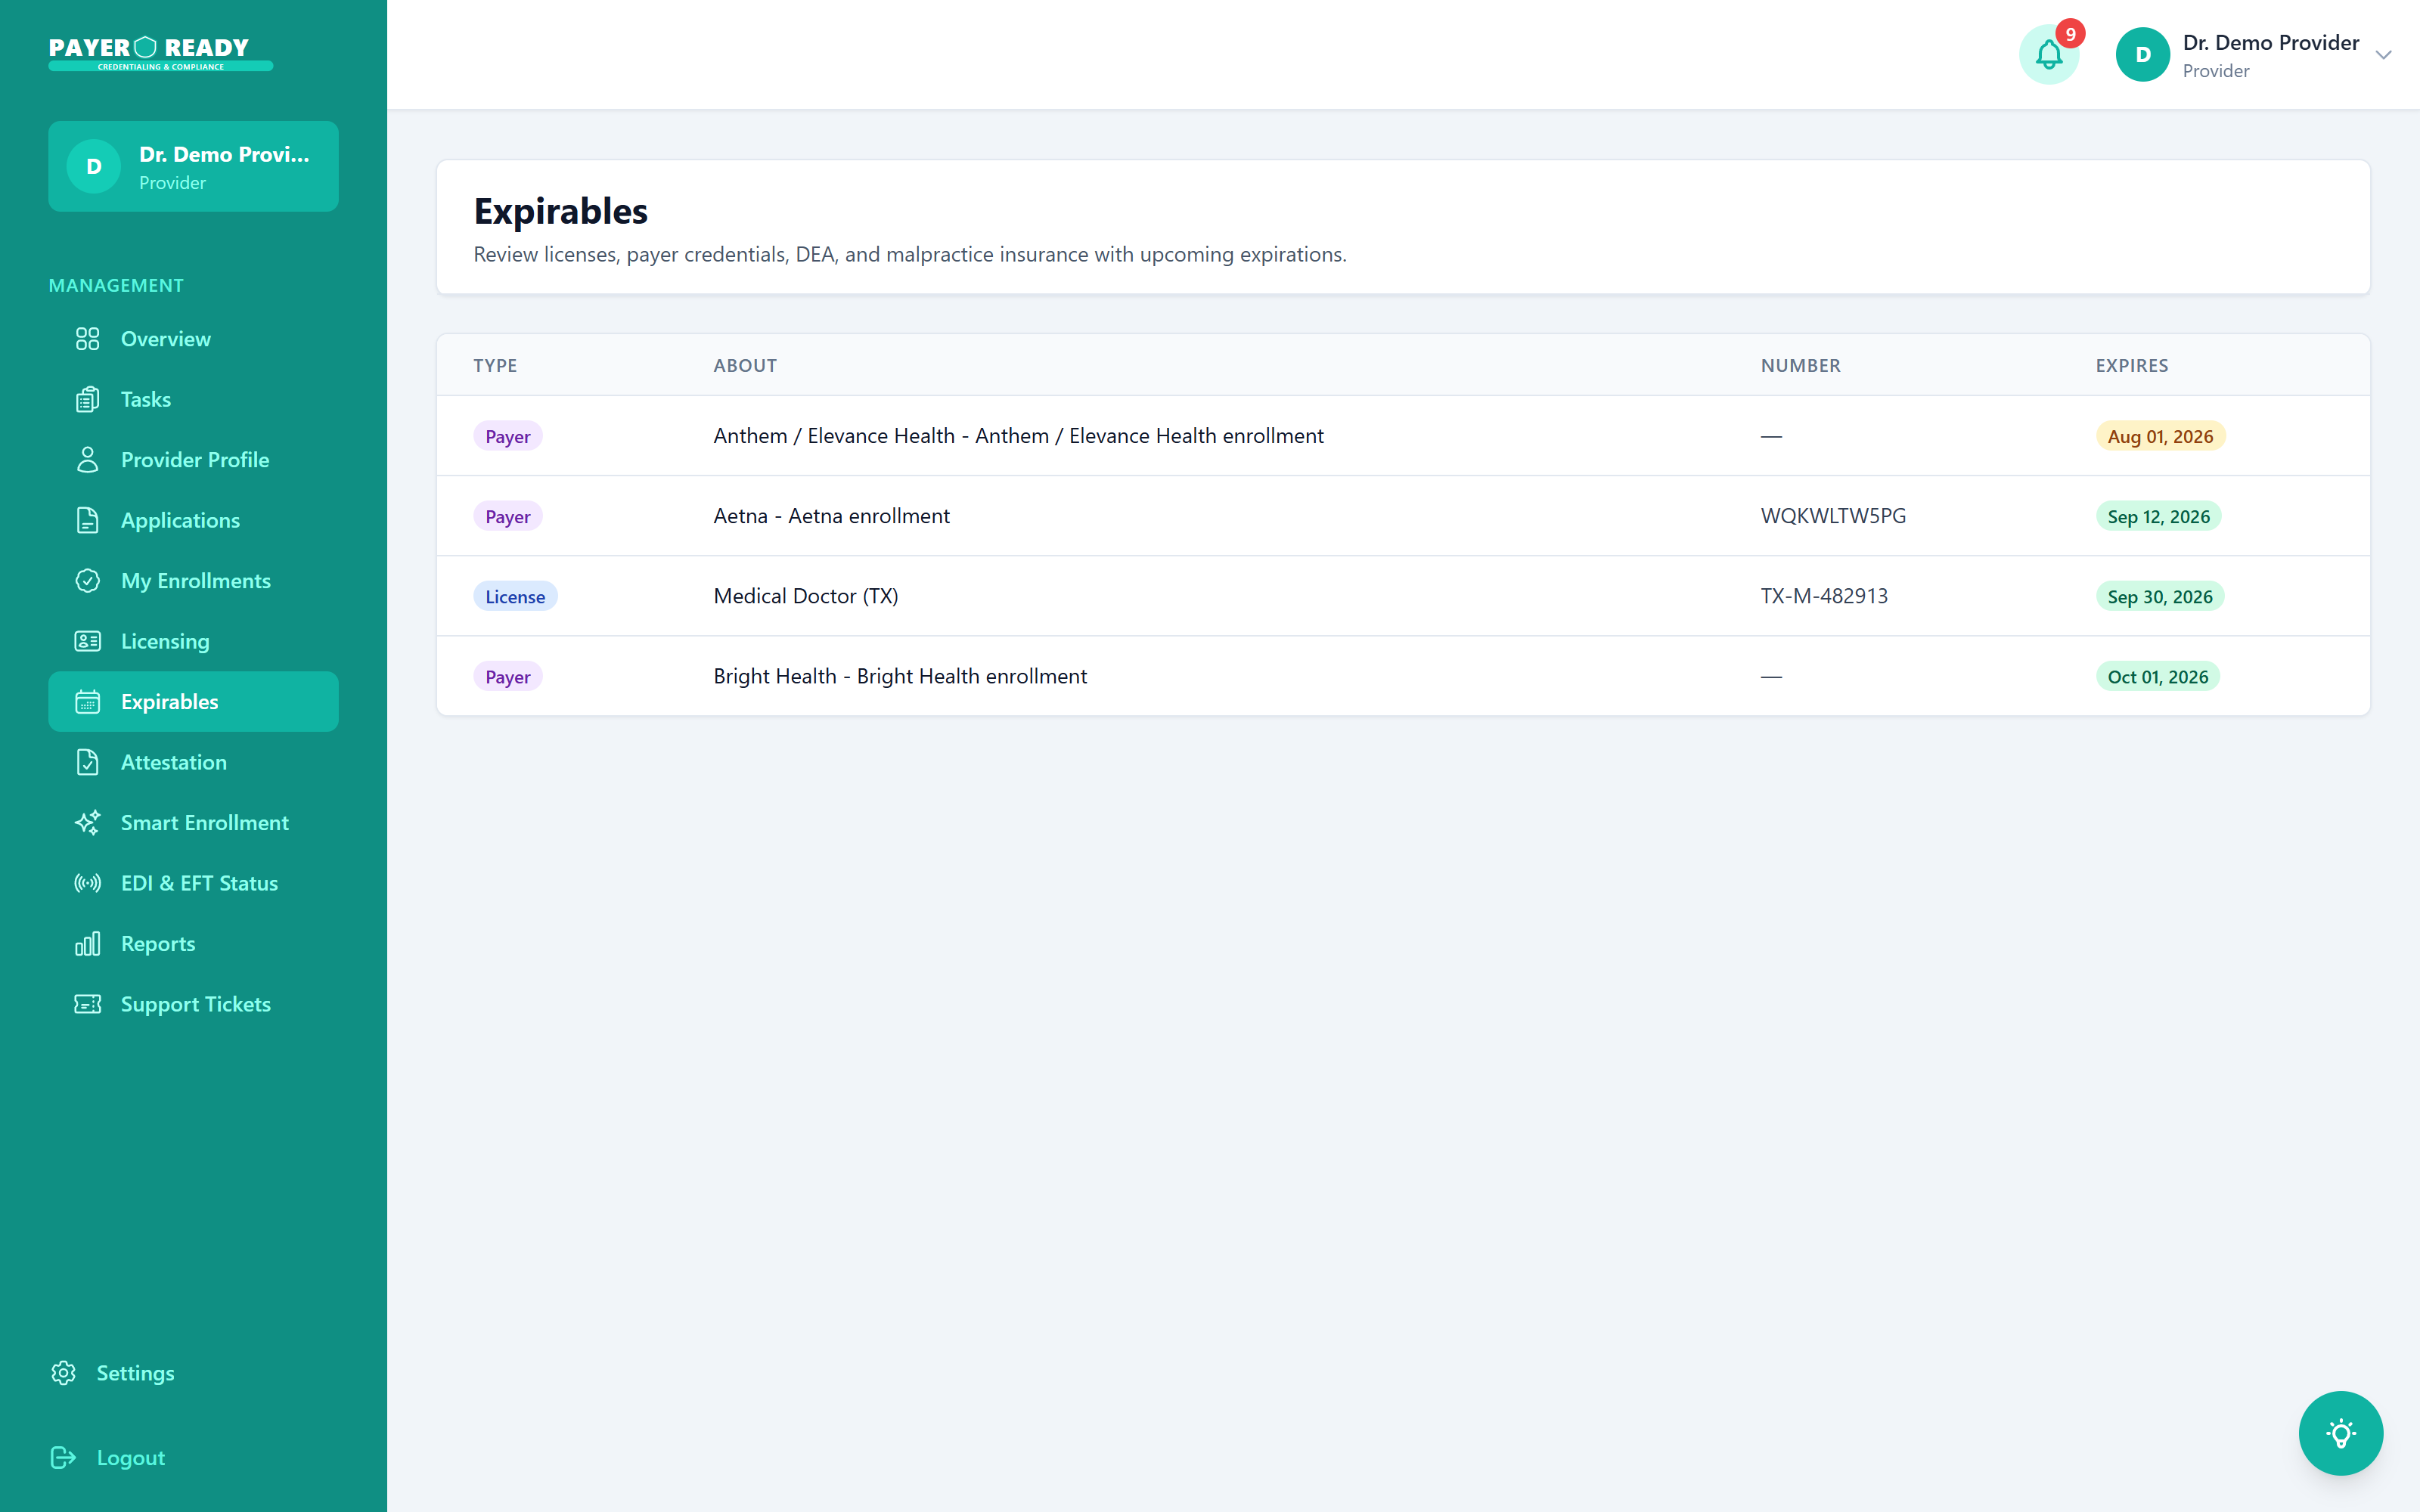Click the Tasks clipboard icon
Screen dimensions: 2420x1512
pos(88,399)
